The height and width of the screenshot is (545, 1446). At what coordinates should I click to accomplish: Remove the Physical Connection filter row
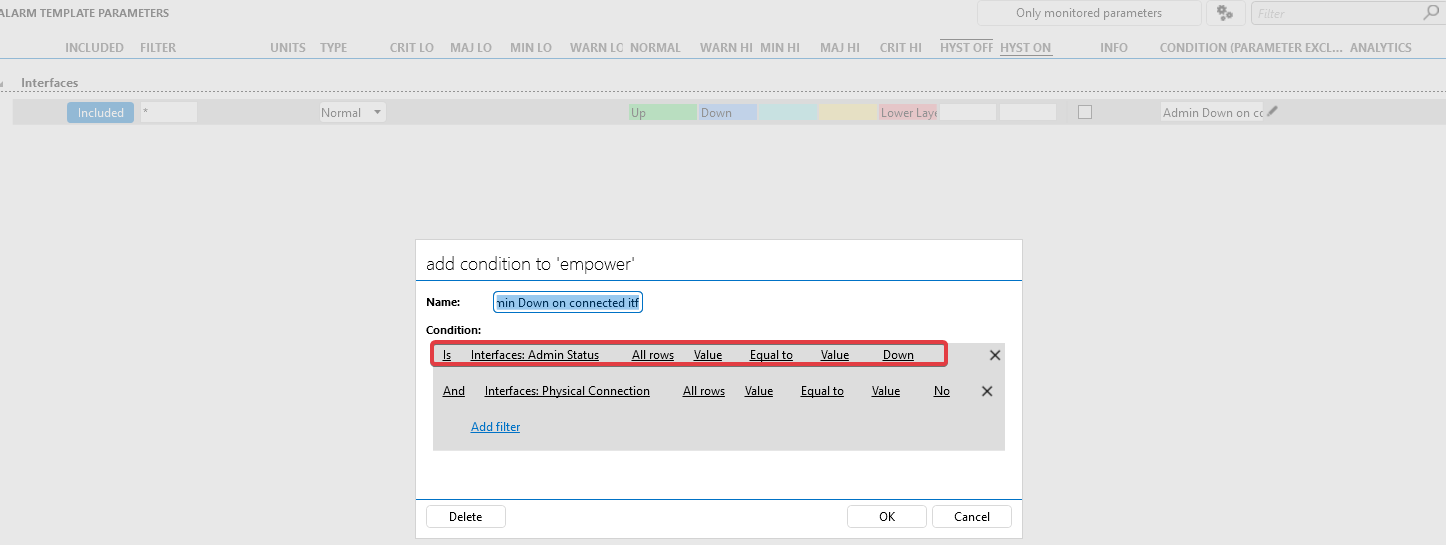point(986,391)
